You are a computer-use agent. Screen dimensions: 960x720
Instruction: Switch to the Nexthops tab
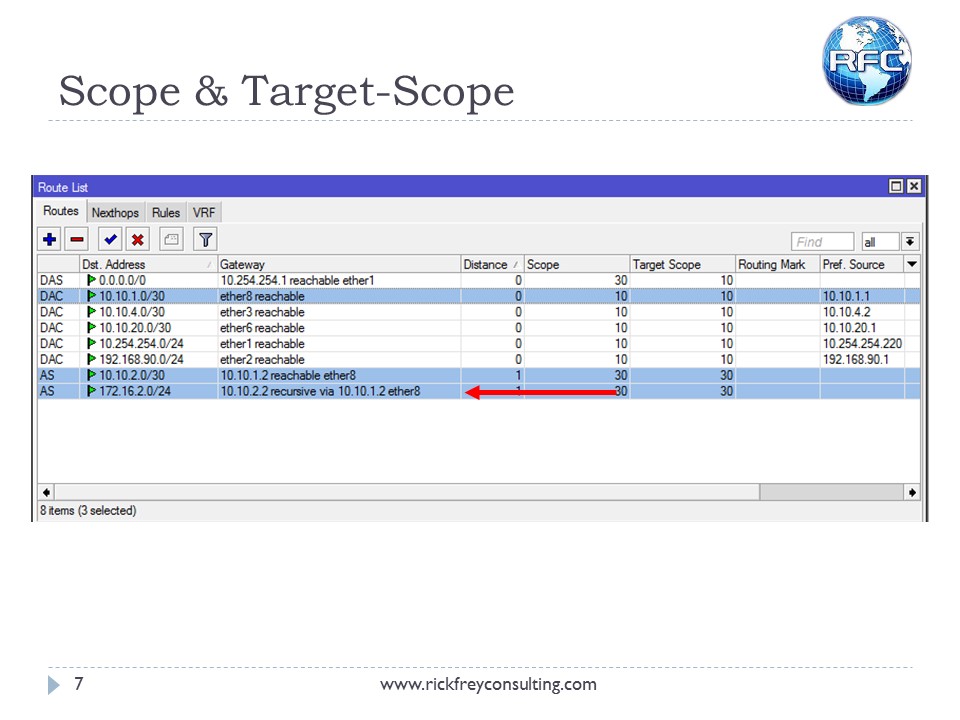115,212
